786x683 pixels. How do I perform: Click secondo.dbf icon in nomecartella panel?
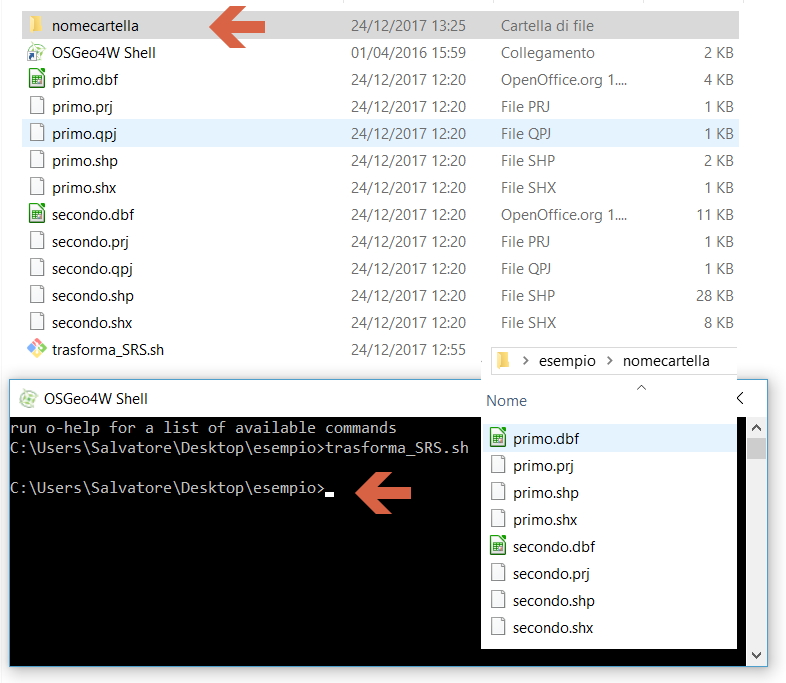tap(498, 546)
